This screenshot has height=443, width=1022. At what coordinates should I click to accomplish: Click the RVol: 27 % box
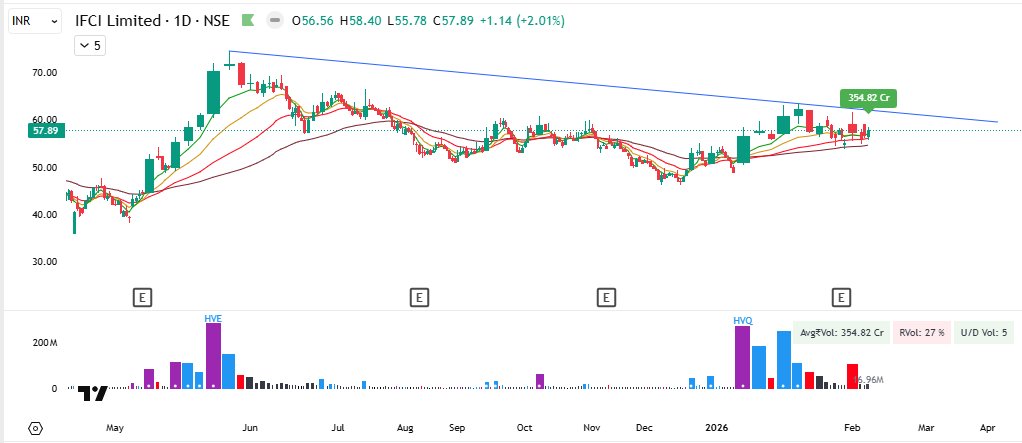(x=922, y=332)
